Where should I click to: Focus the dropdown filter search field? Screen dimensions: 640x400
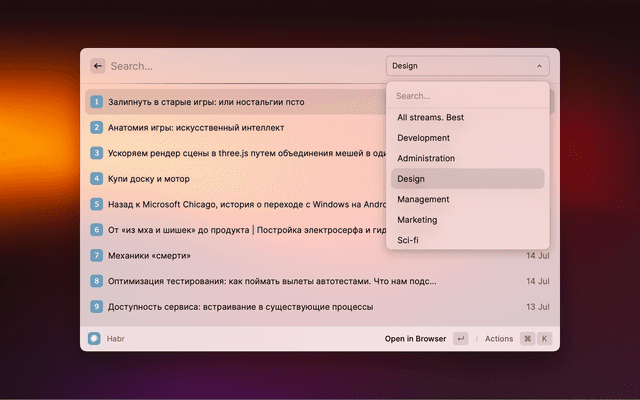(467, 96)
